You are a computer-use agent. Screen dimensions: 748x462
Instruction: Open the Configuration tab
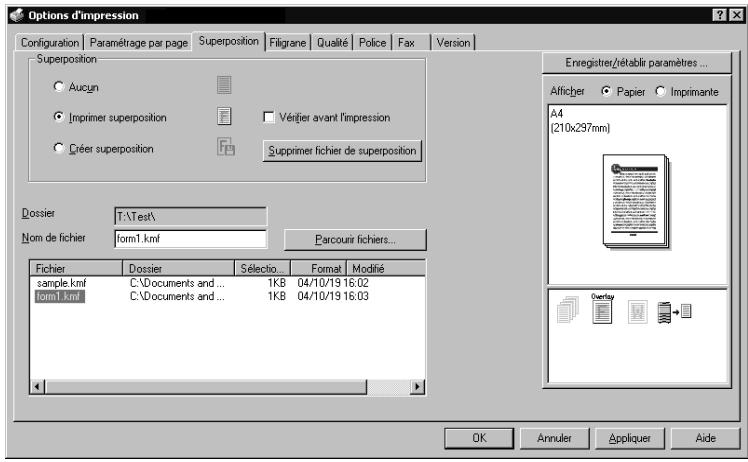50,42
